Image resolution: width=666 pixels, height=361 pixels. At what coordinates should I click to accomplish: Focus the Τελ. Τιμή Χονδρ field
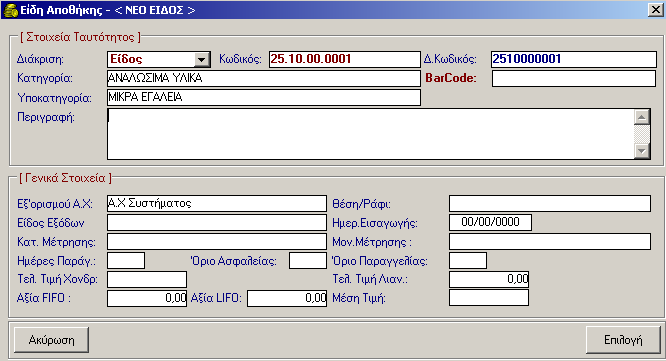147,279
